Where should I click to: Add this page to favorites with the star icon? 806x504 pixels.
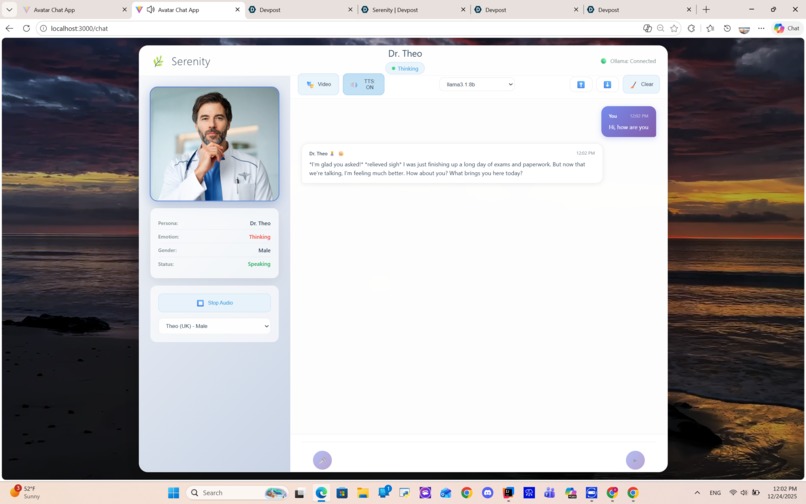click(x=674, y=28)
